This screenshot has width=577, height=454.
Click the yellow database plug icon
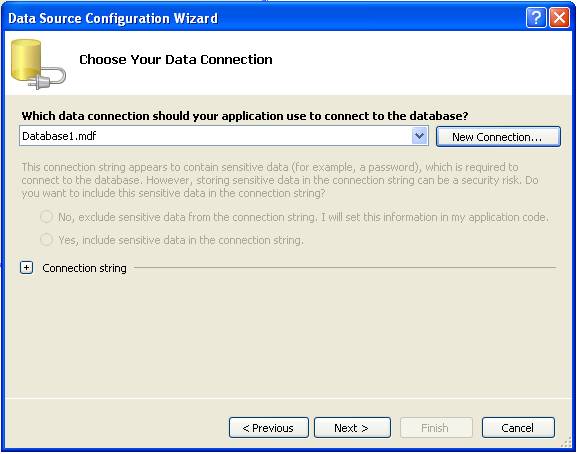coord(38,64)
